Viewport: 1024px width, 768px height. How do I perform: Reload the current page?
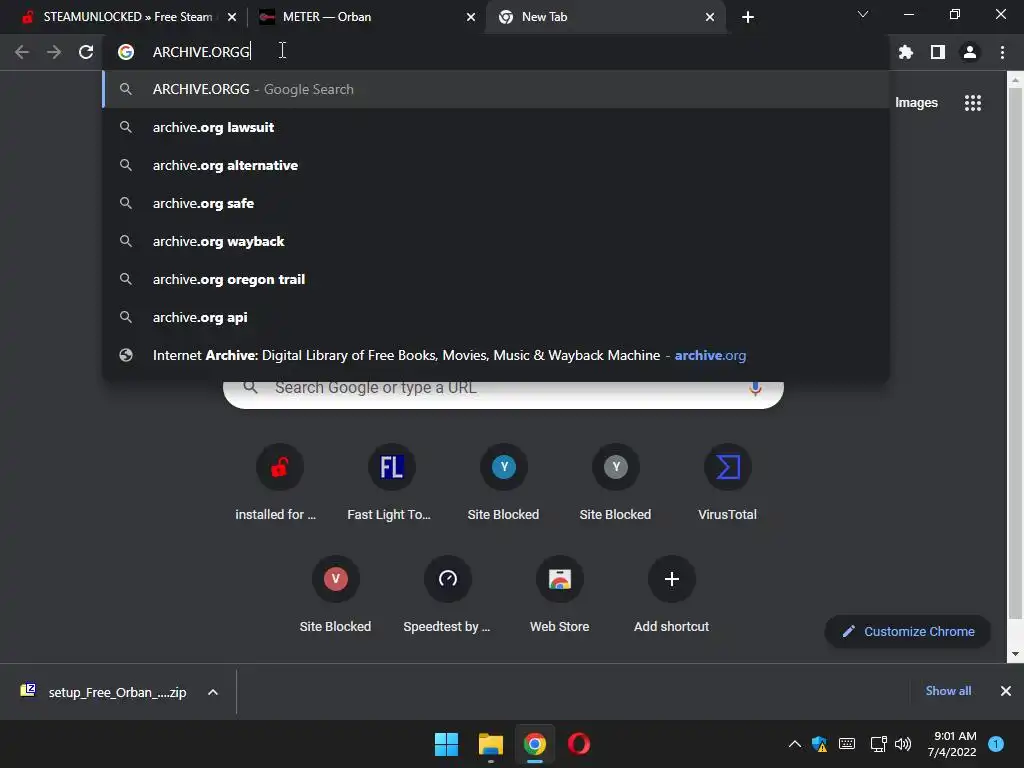tap(86, 52)
